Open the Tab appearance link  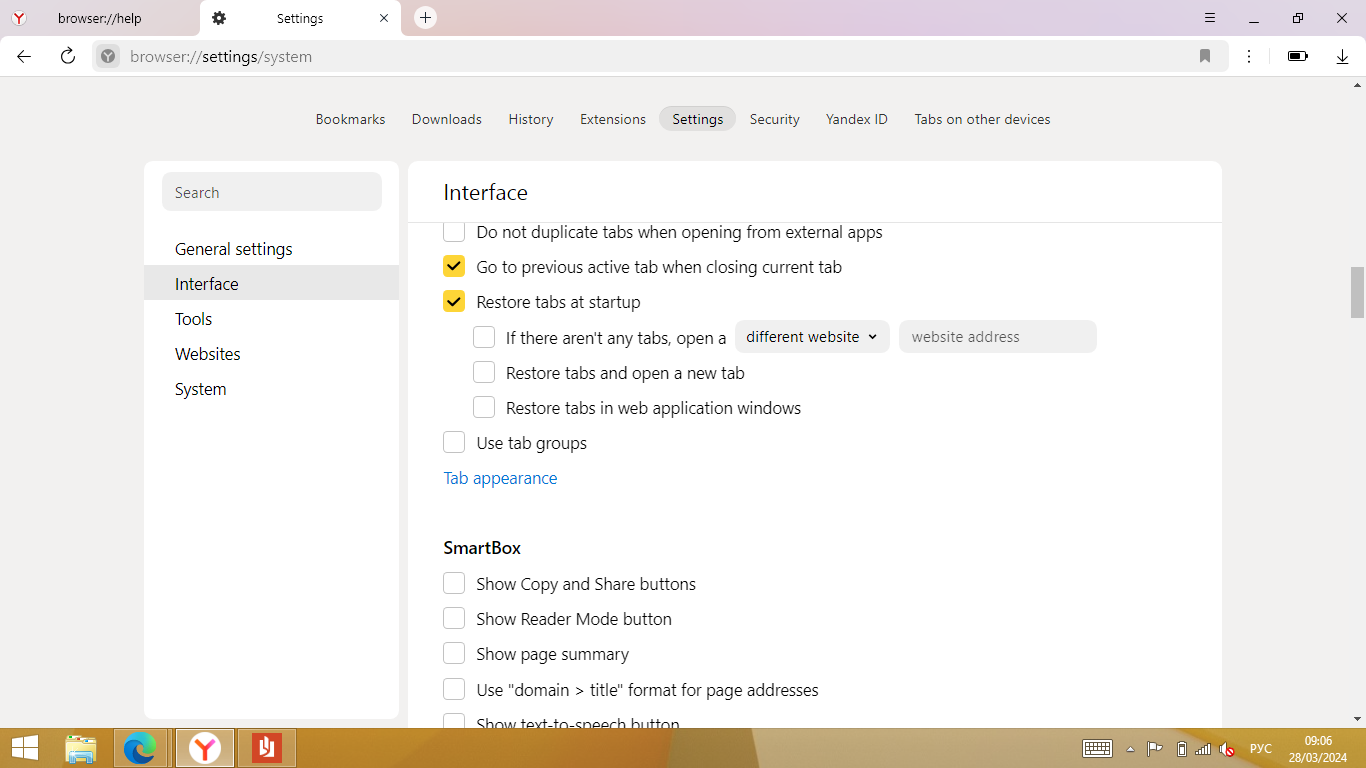click(500, 478)
